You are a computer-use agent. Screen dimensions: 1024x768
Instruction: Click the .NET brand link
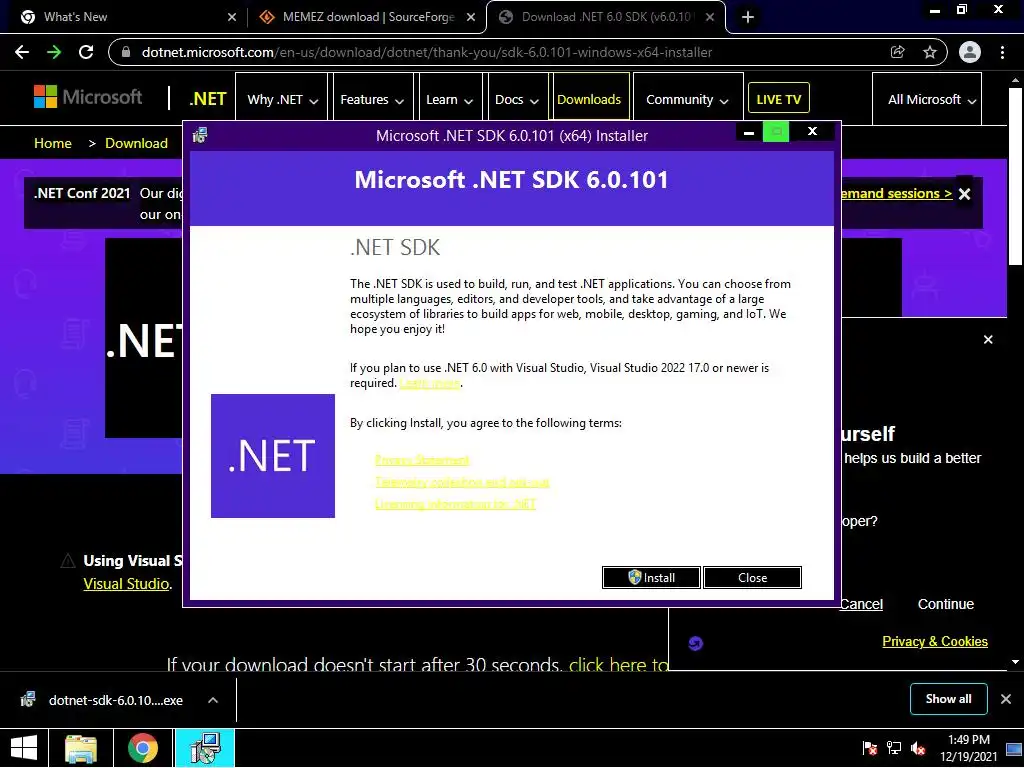point(208,99)
